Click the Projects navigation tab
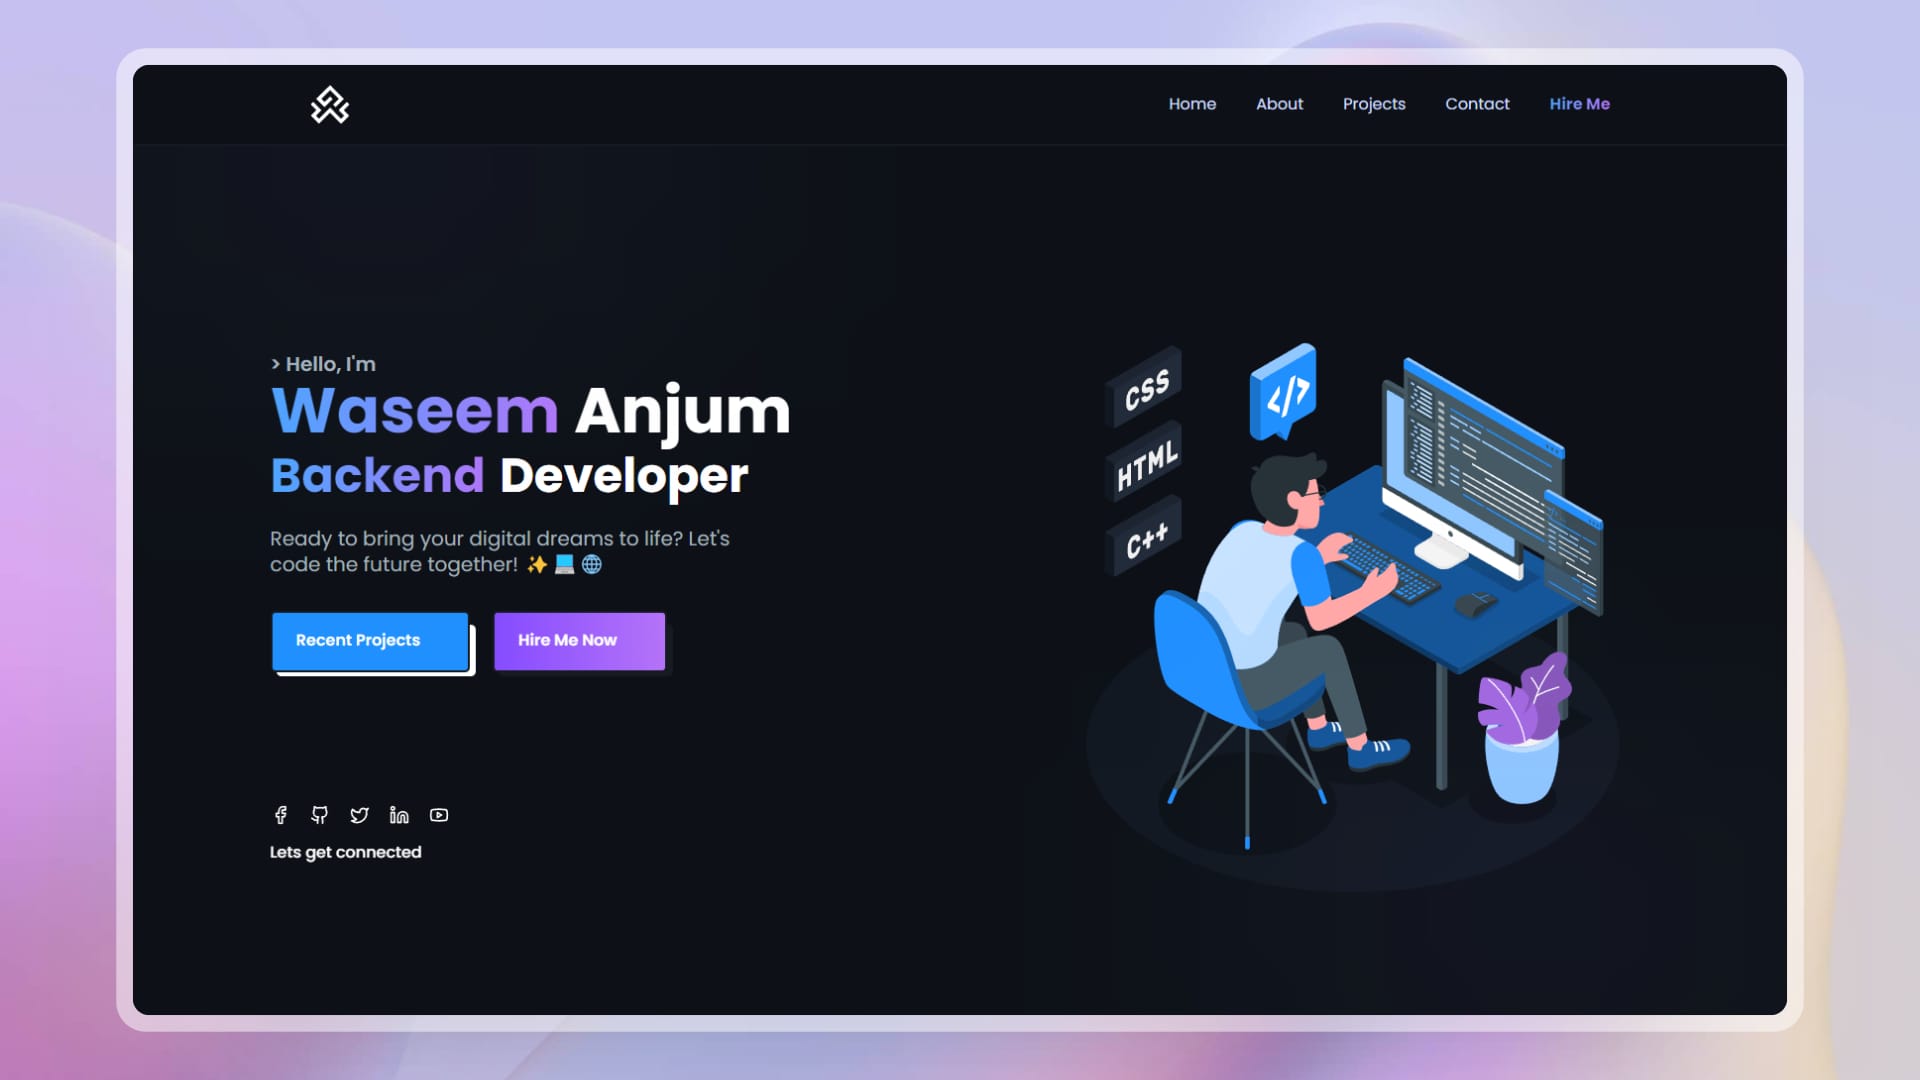 pos(1374,103)
